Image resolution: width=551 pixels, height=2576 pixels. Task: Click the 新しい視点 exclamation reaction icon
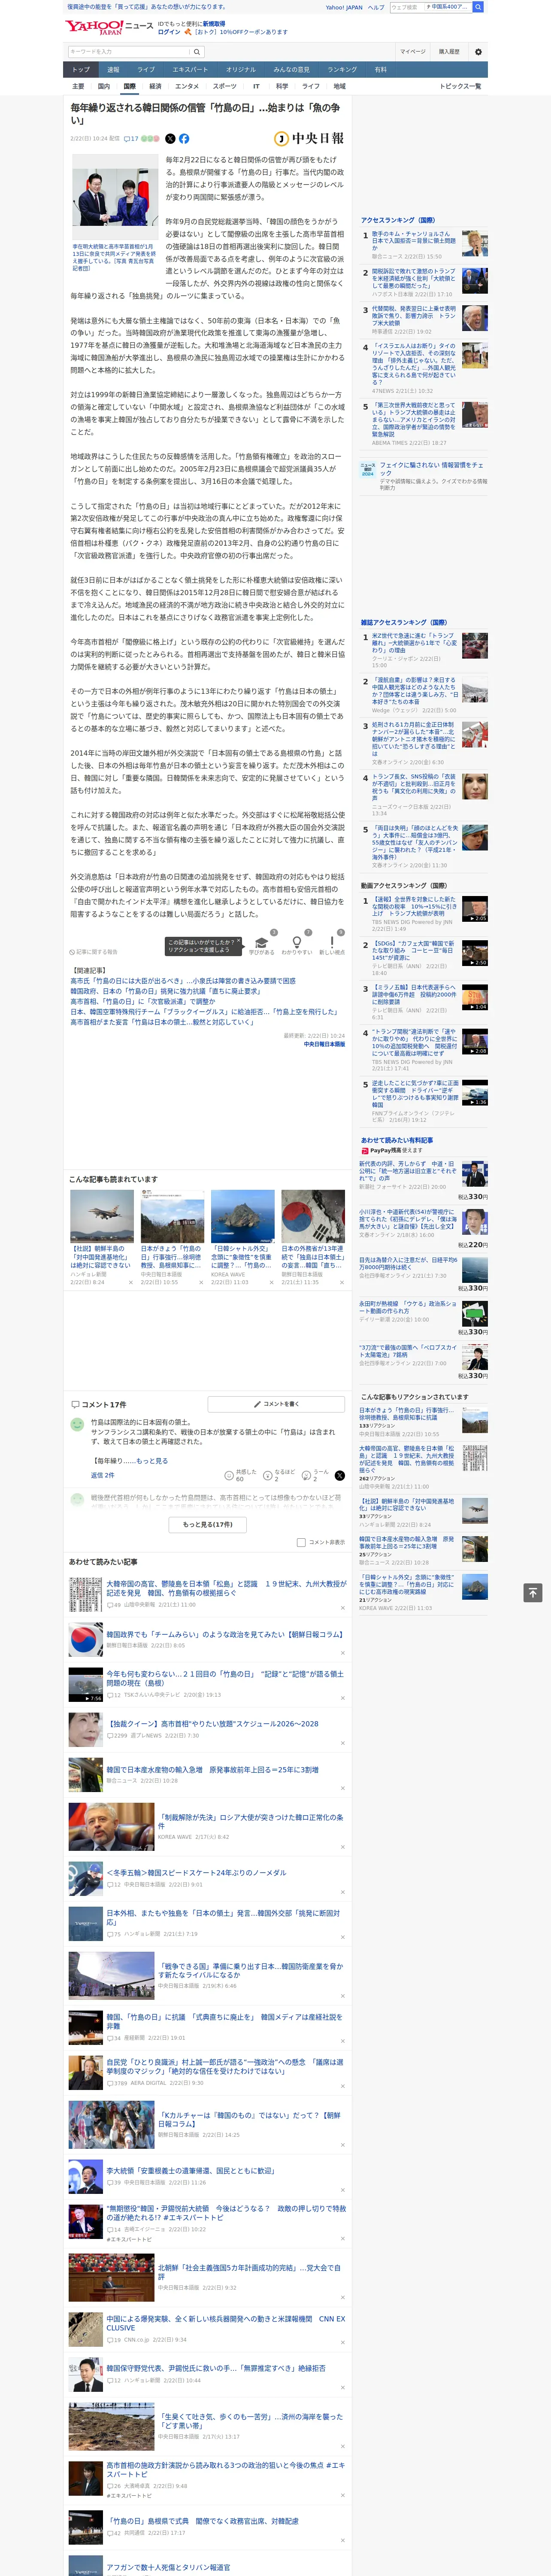coord(332,942)
